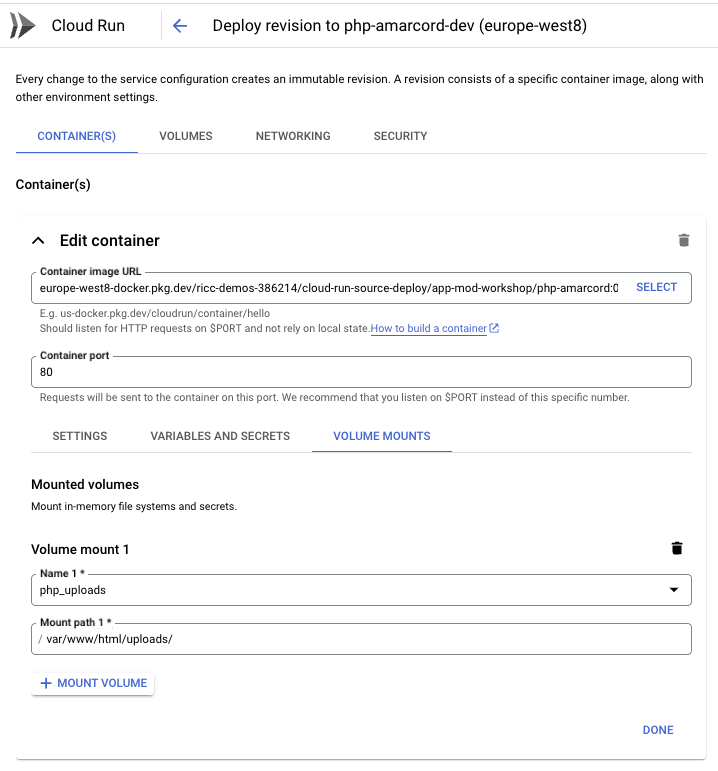Screen dimensions: 718x771
Task: Focus the Container port input field
Action: (360, 372)
